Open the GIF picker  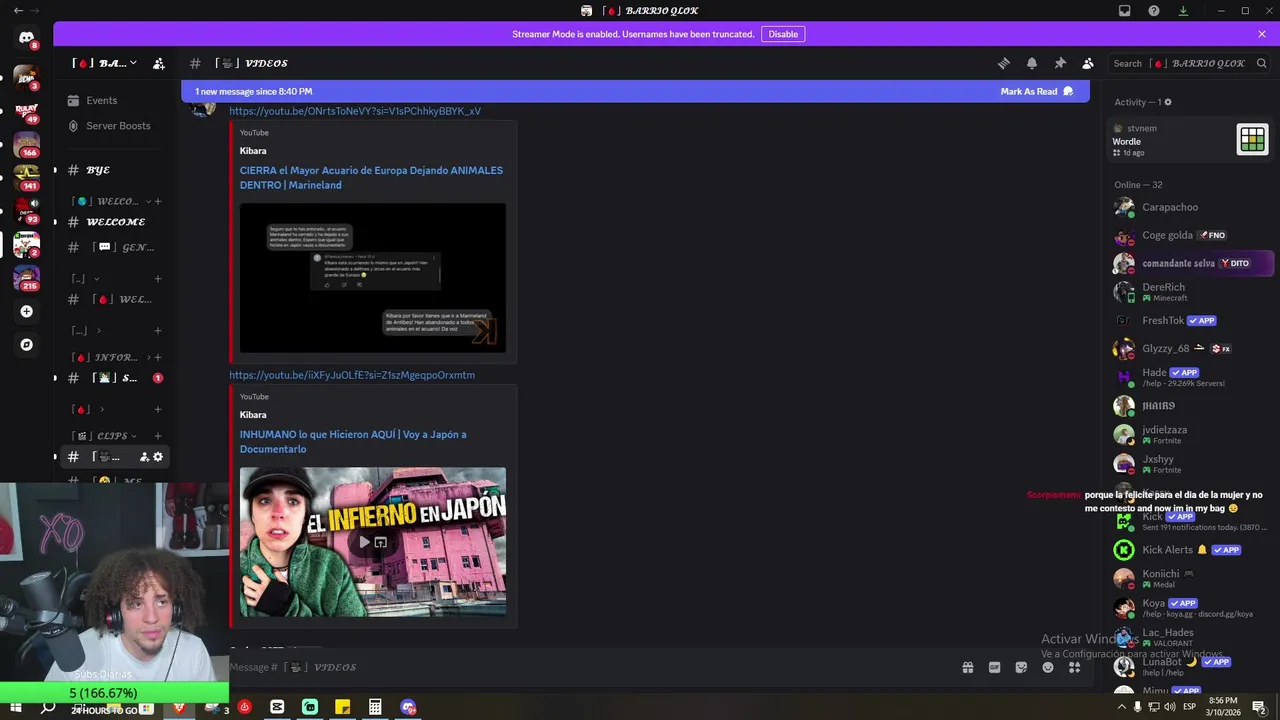tap(995, 667)
